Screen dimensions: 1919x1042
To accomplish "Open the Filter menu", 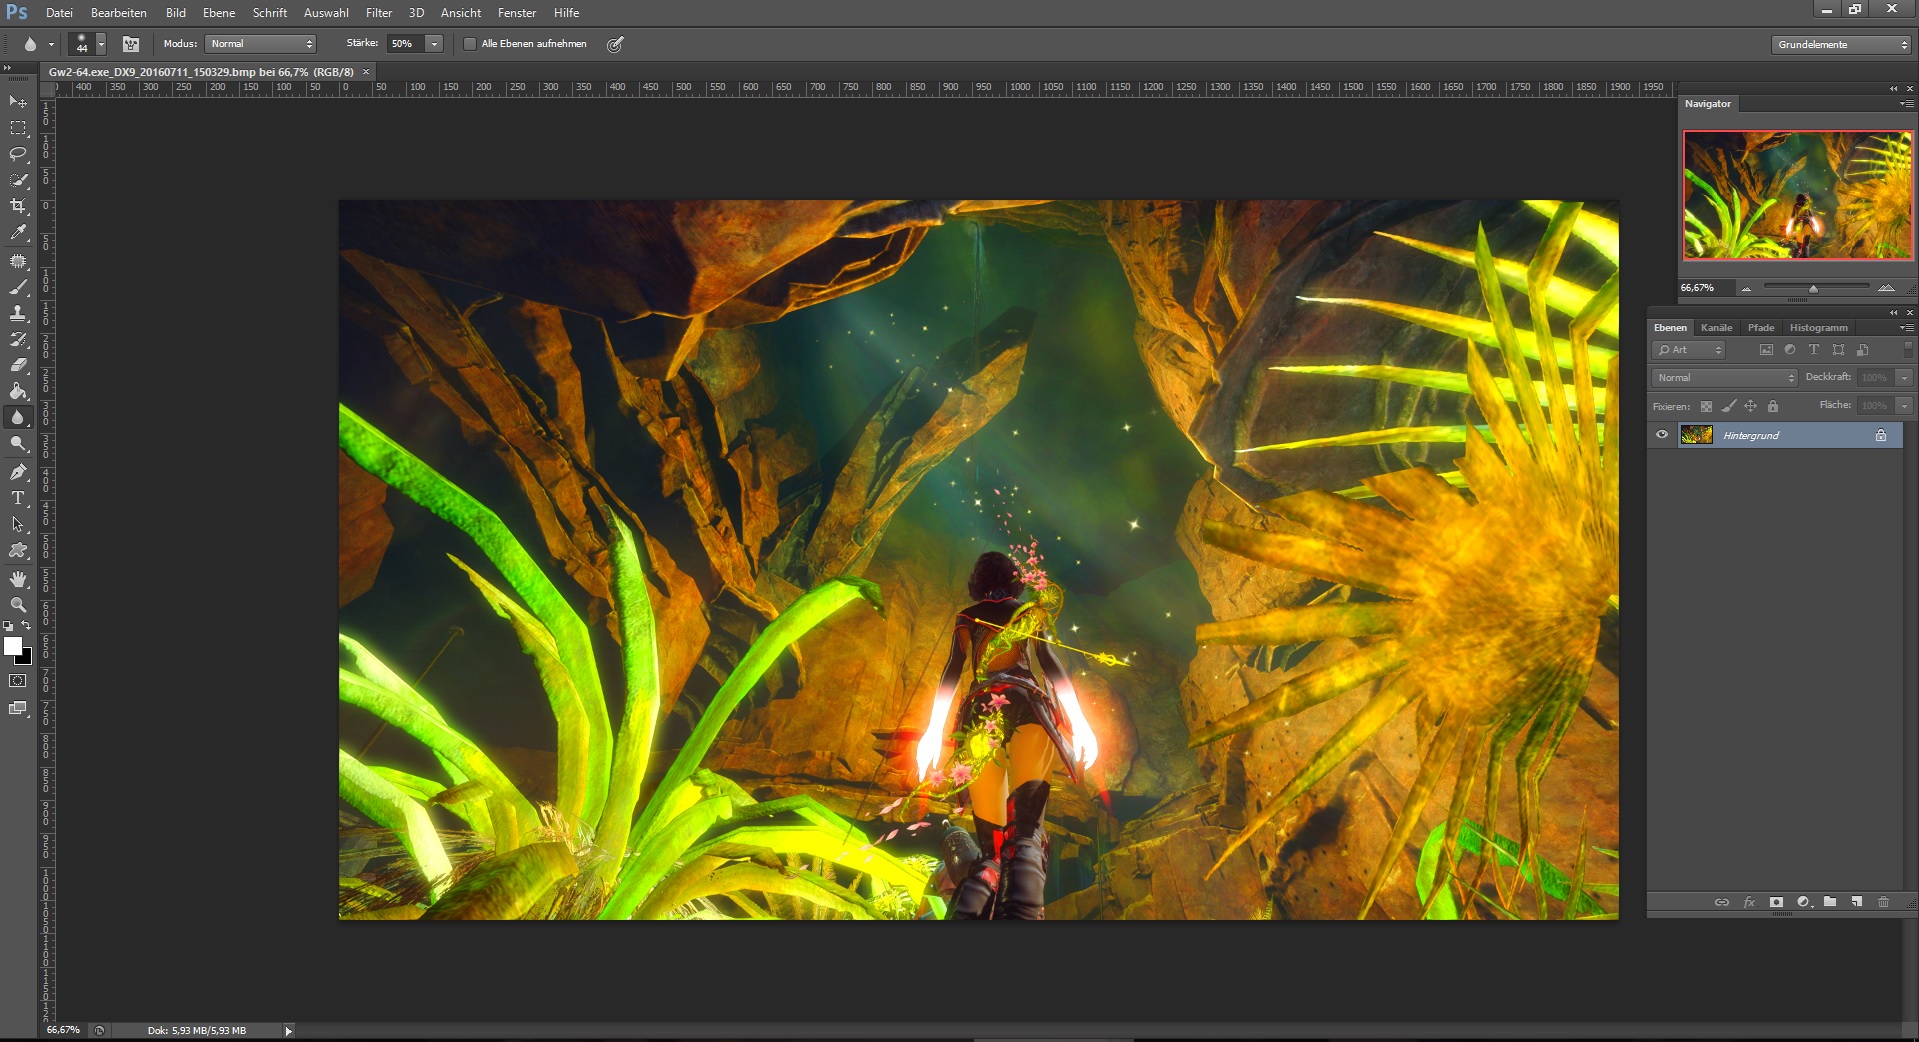I will point(378,13).
